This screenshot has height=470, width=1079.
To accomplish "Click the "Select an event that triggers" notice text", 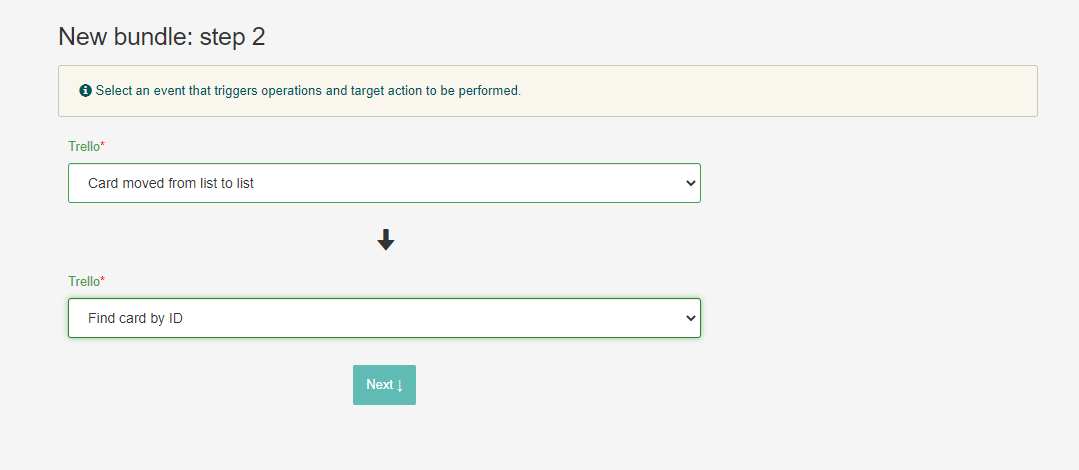I will [x=200, y=91].
